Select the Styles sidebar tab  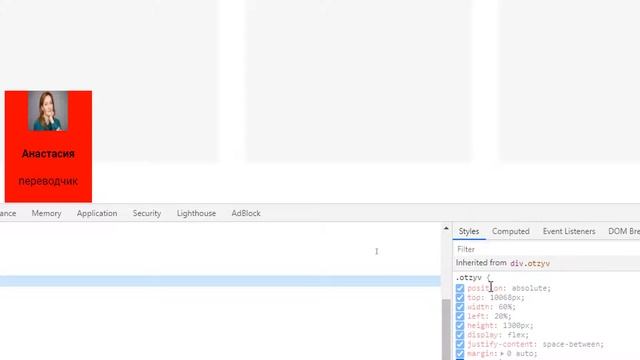point(469,231)
